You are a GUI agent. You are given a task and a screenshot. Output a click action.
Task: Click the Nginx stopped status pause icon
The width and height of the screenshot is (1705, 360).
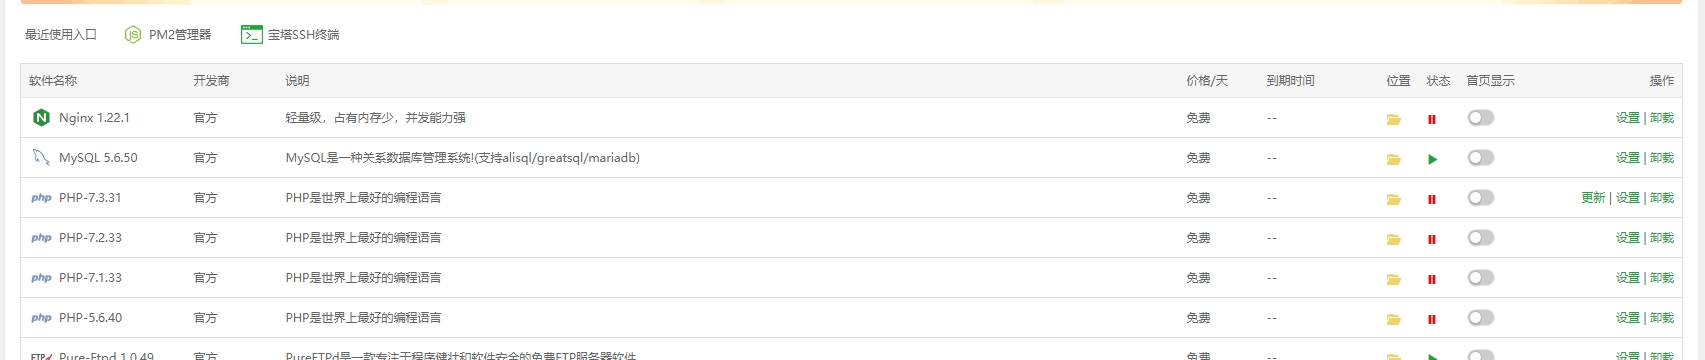click(x=1431, y=119)
